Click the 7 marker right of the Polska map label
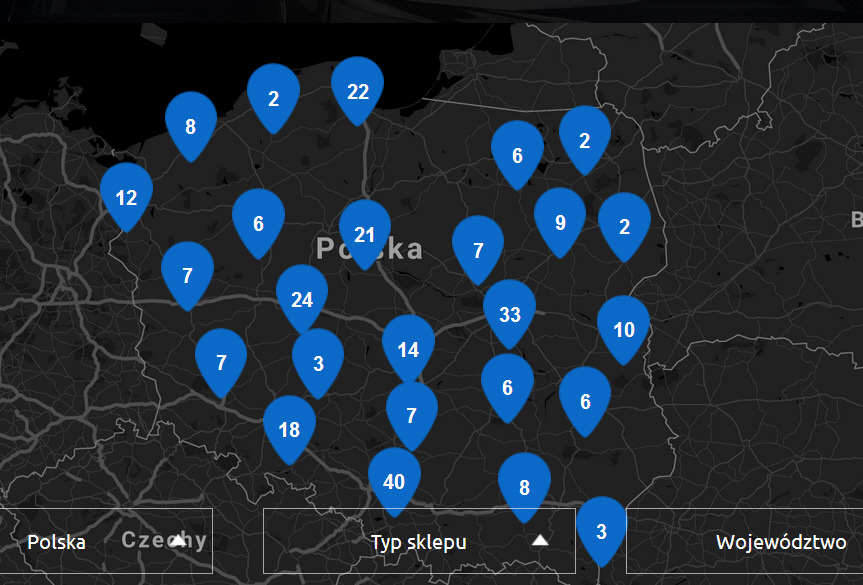This screenshot has height=585, width=863. pos(478,250)
